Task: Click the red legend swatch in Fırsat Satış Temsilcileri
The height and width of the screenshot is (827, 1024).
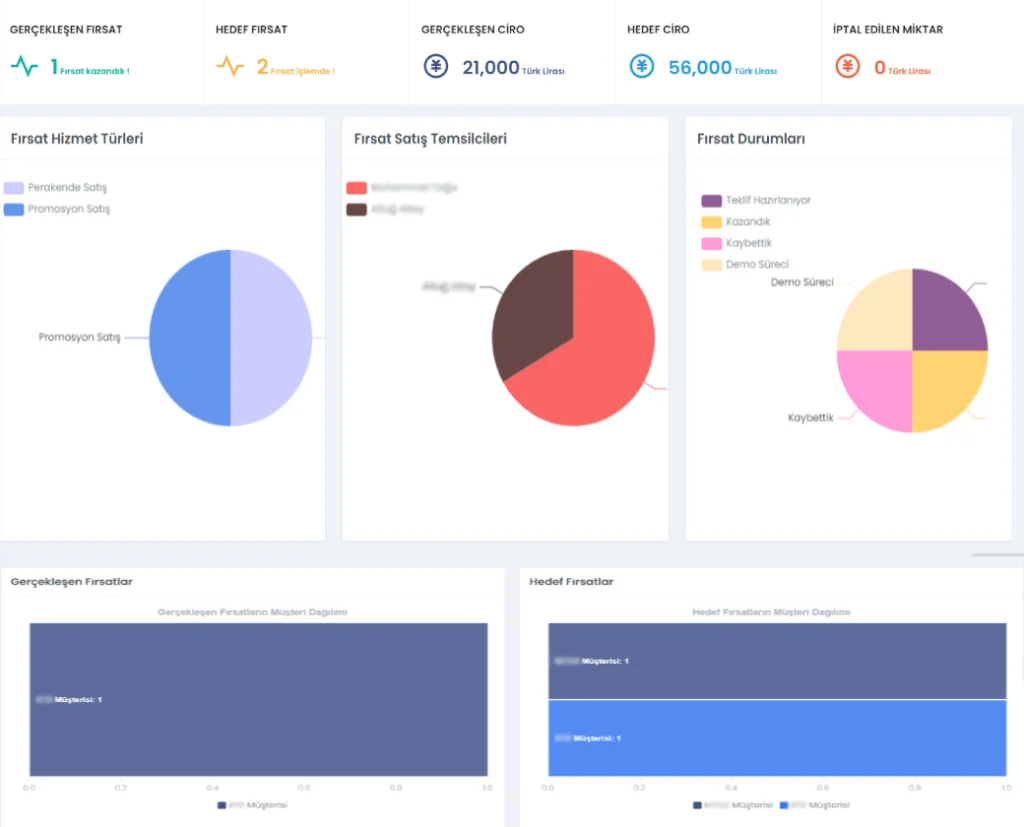Action: point(356,188)
